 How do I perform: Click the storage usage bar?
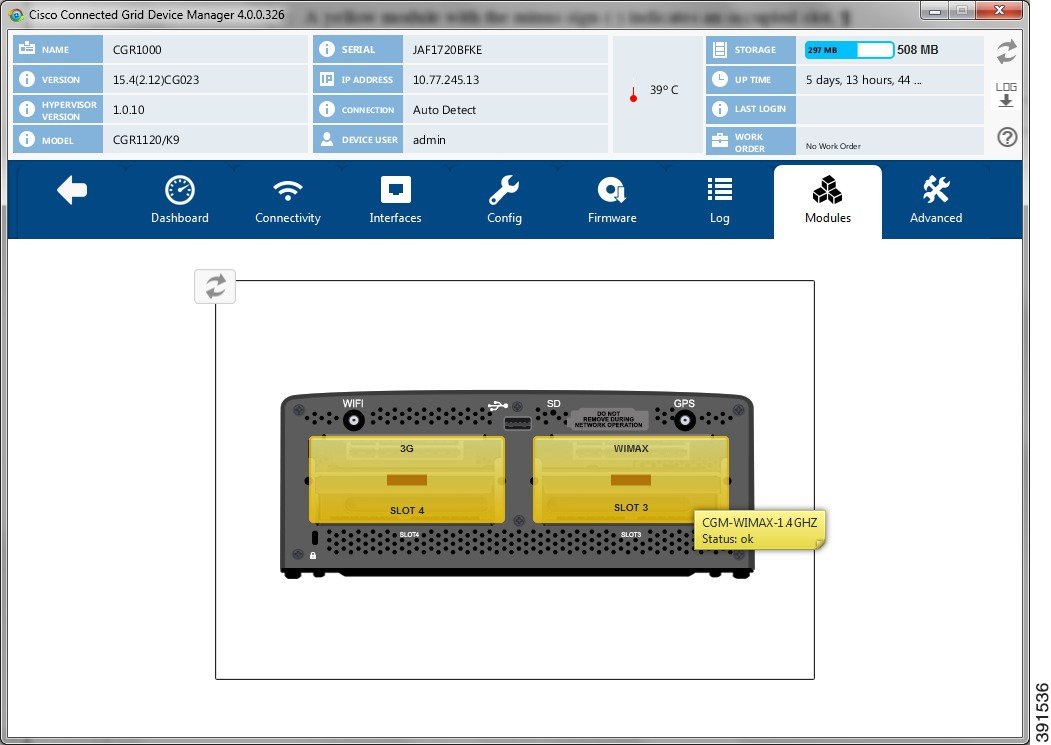click(849, 50)
